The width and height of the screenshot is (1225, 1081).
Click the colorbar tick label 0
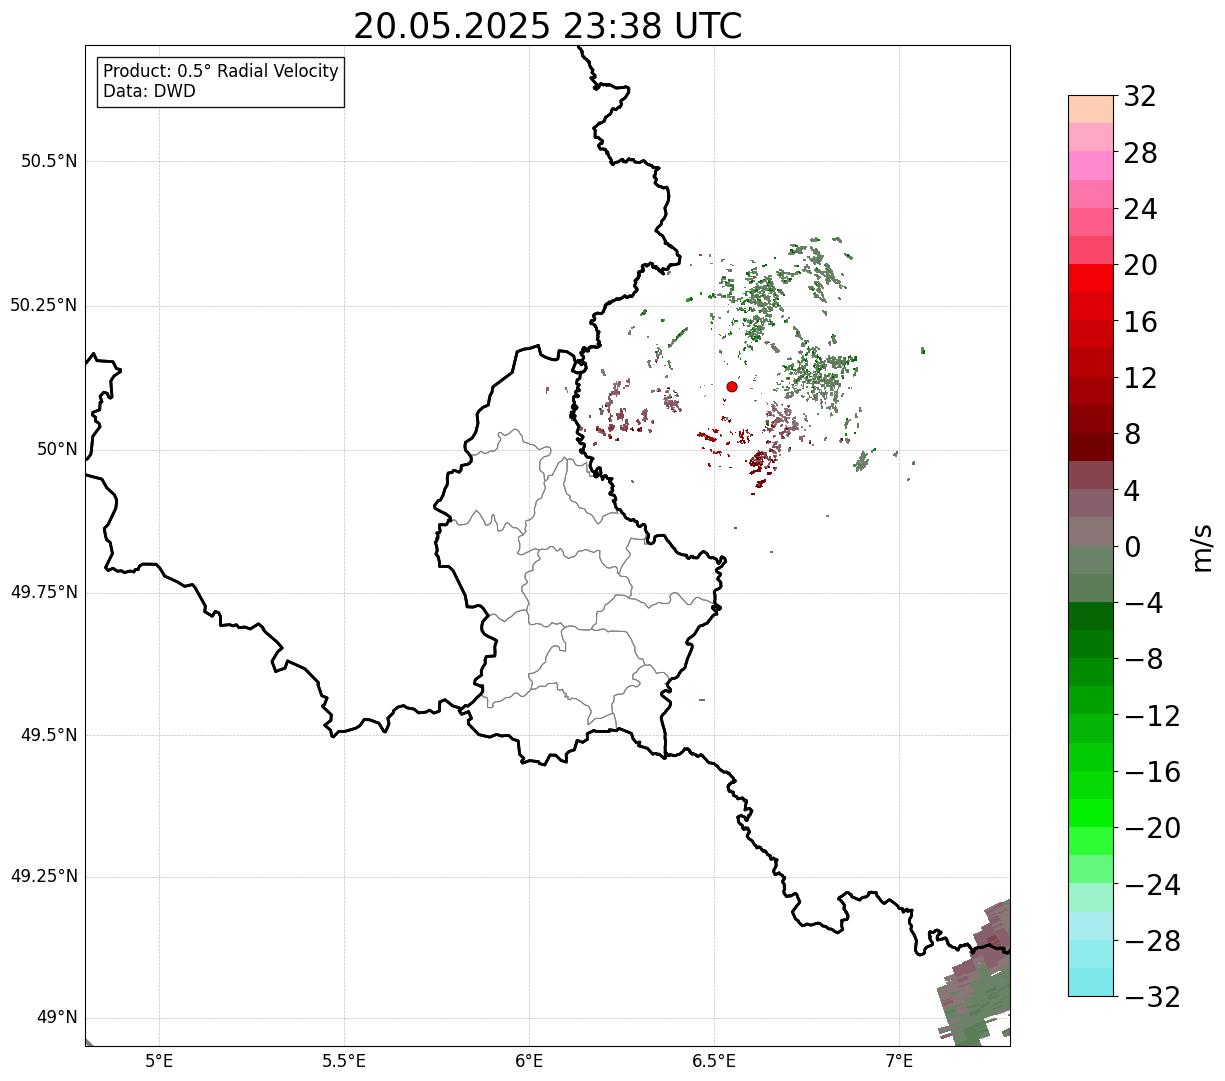coord(1132,547)
